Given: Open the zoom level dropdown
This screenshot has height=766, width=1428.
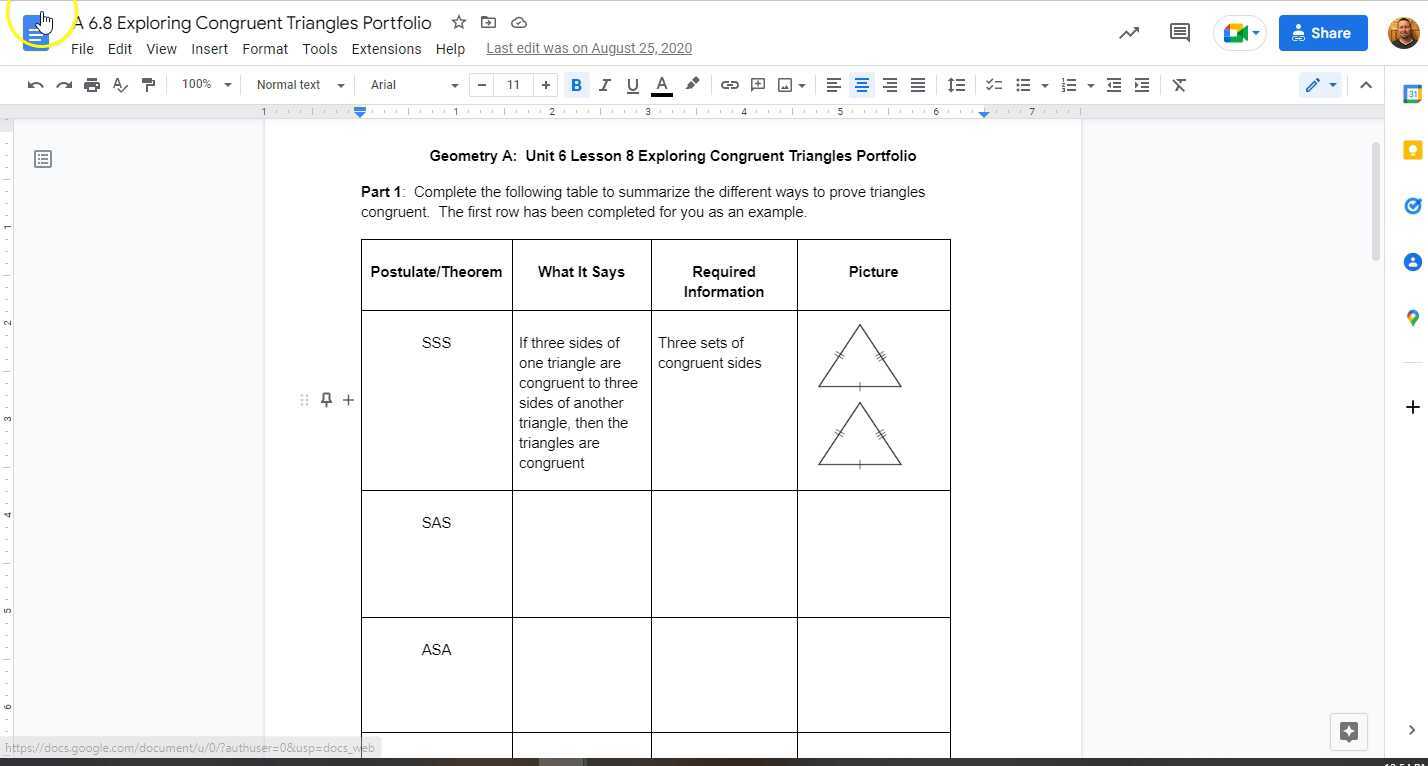Looking at the screenshot, I should tap(206, 85).
